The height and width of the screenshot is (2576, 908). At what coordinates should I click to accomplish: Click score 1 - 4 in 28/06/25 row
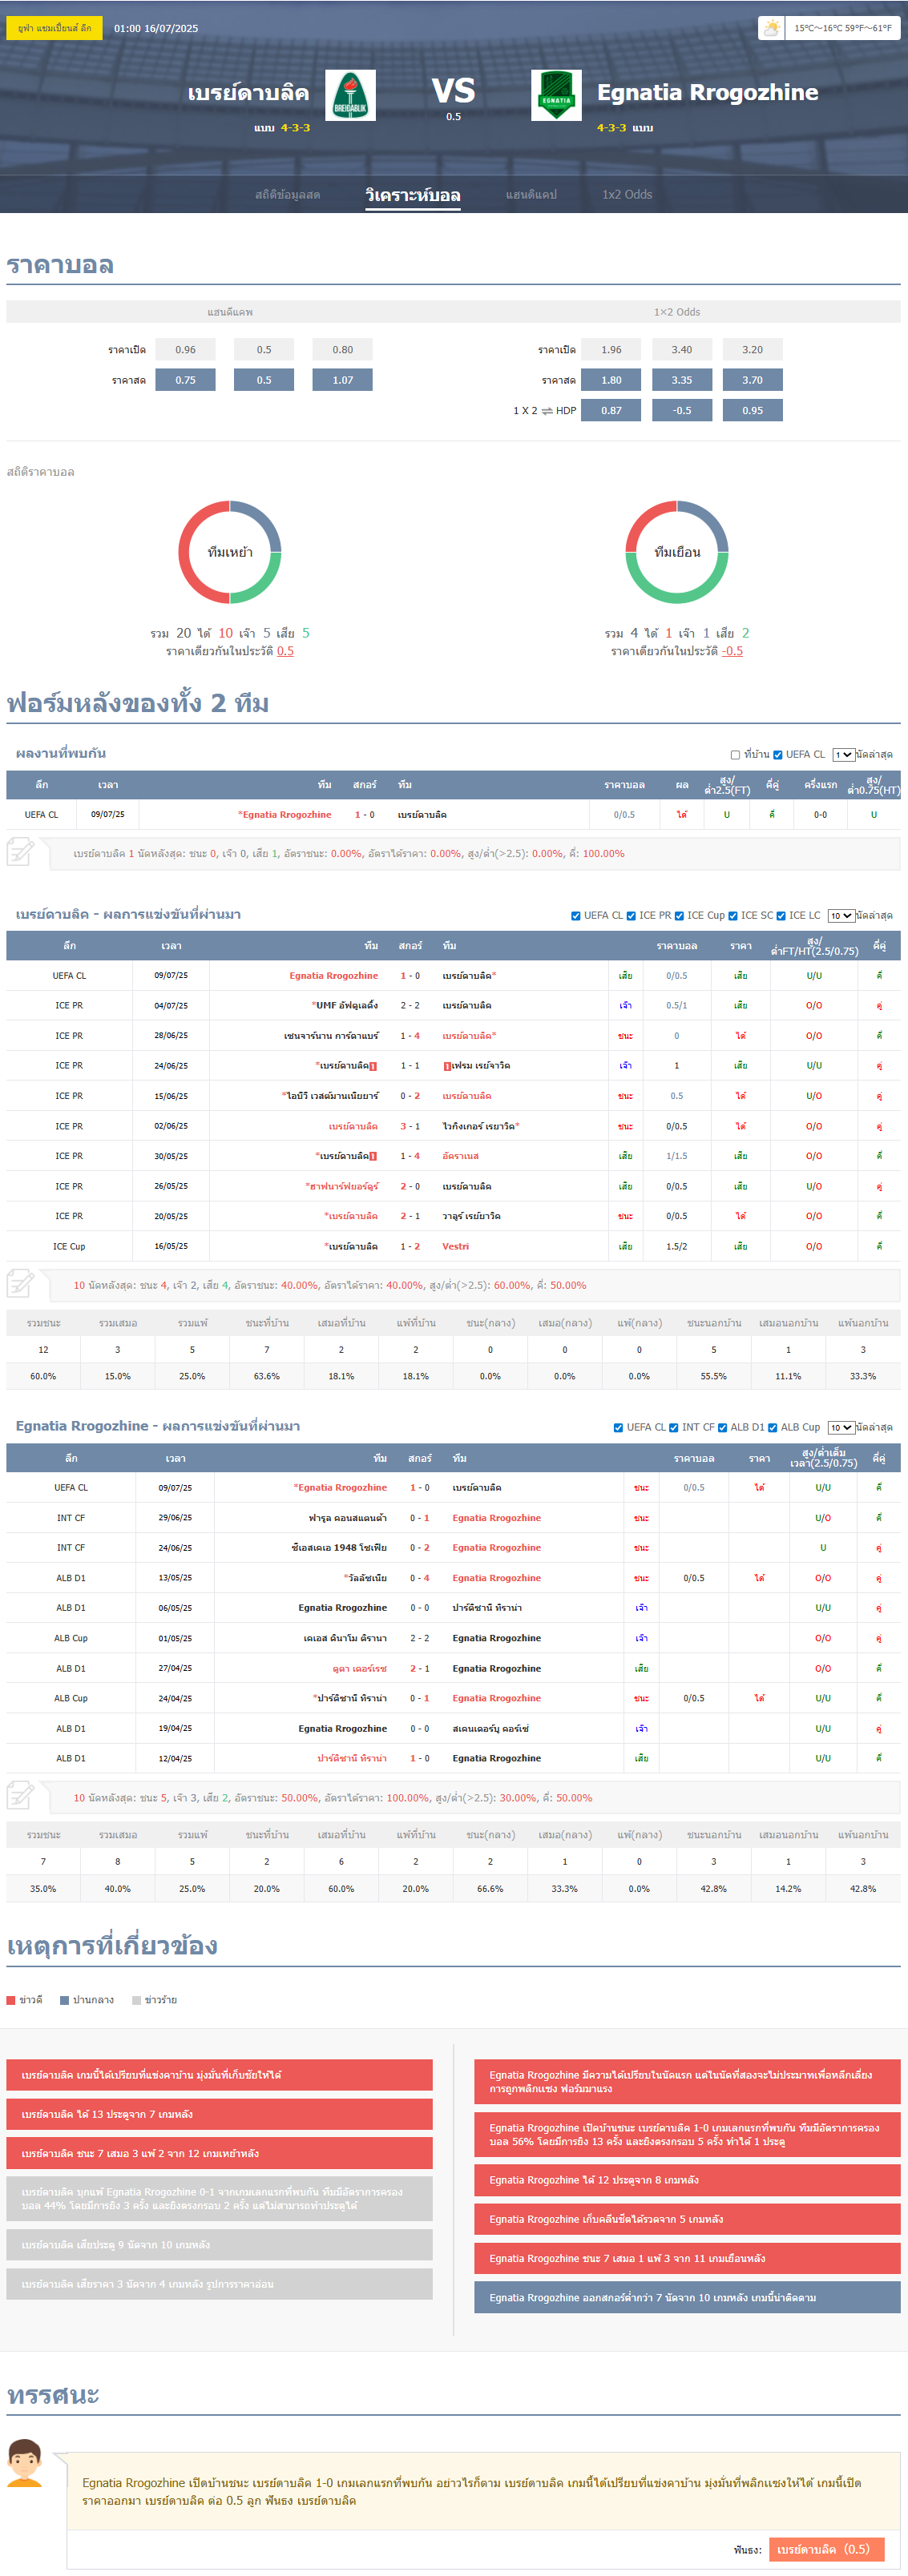tap(410, 1036)
